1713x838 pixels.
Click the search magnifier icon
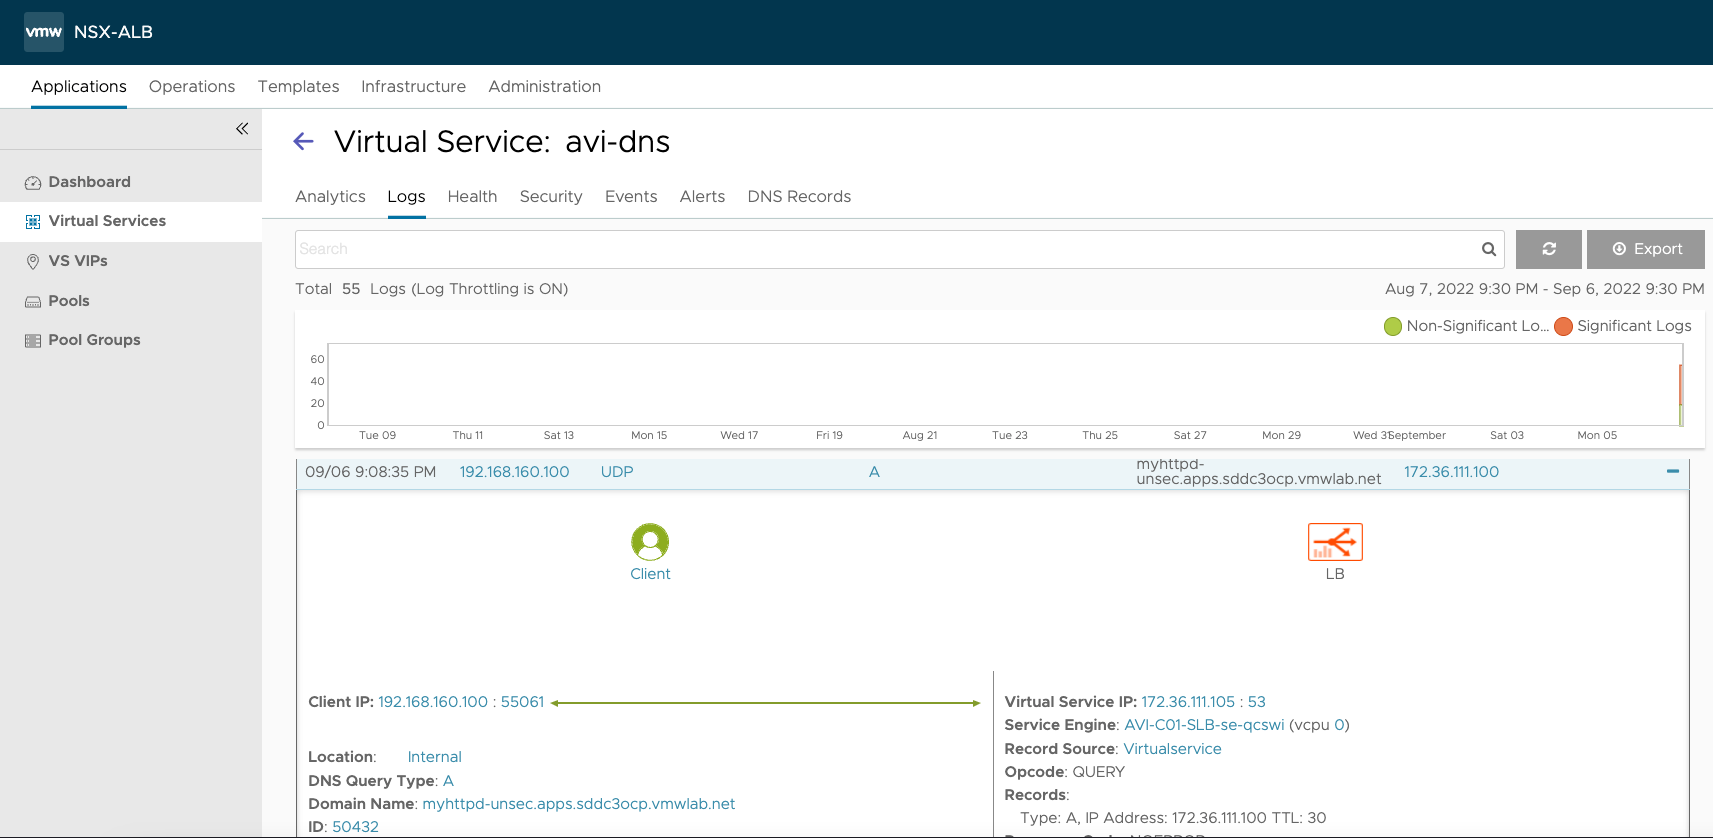(x=1489, y=249)
